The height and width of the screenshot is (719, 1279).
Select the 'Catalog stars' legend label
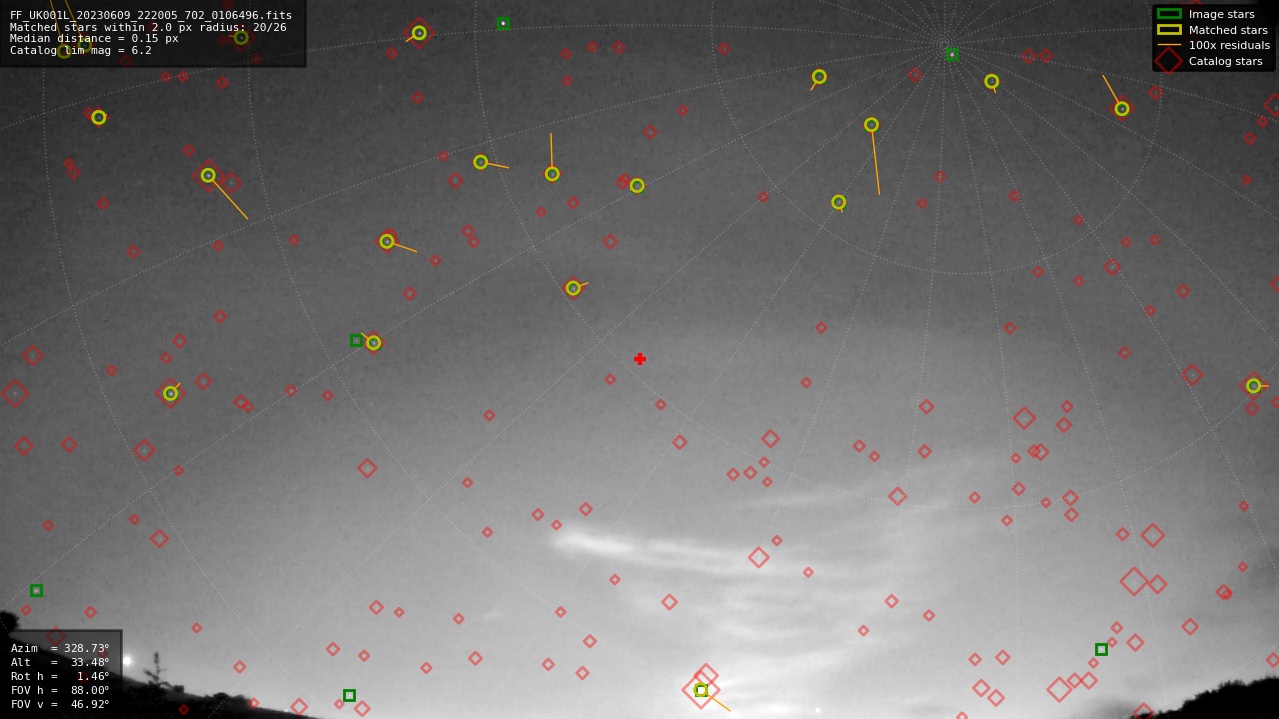point(1225,61)
